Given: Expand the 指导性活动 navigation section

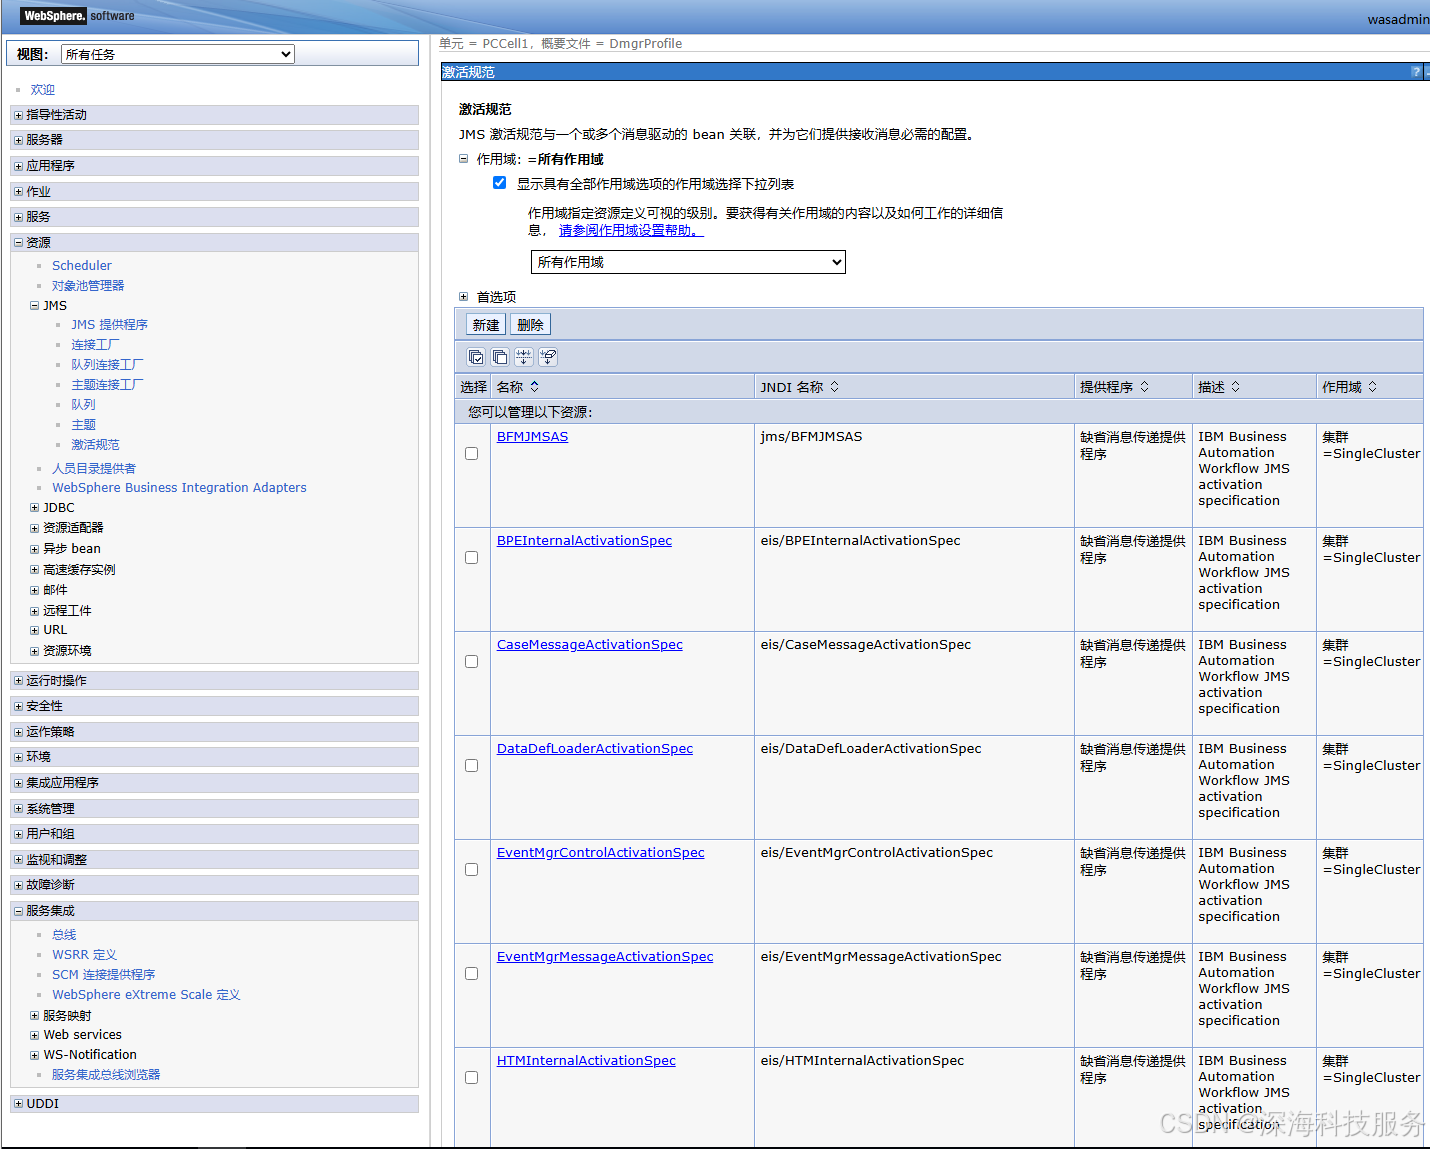Looking at the screenshot, I should click(18, 115).
